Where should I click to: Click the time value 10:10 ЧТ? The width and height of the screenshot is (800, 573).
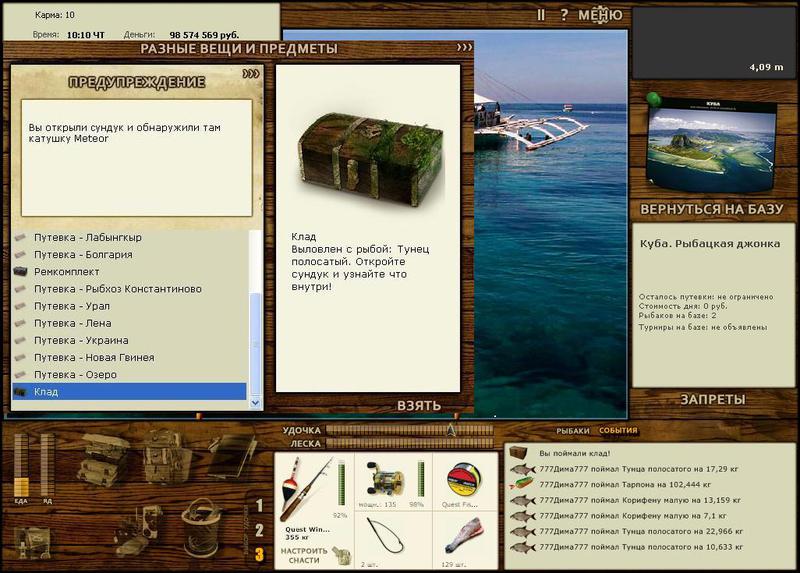[85, 35]
